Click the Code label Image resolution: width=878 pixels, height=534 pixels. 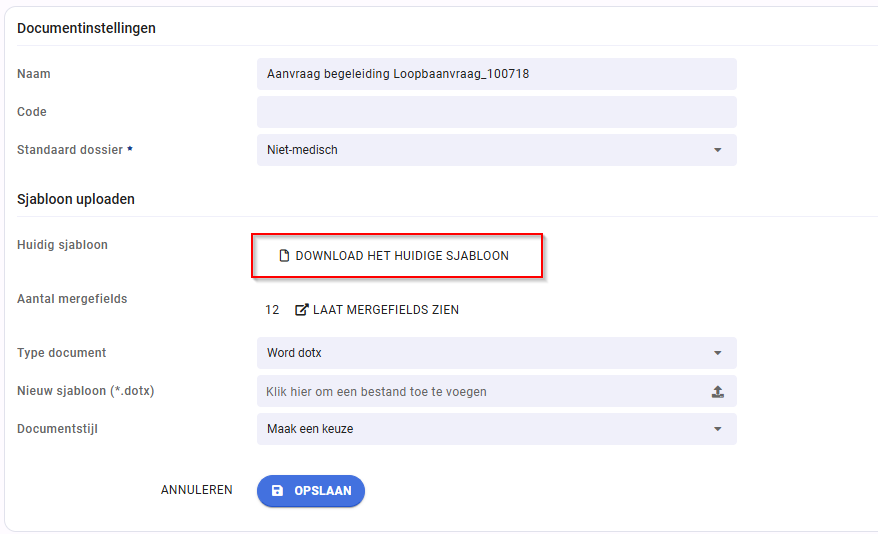(x=32, y=112)
